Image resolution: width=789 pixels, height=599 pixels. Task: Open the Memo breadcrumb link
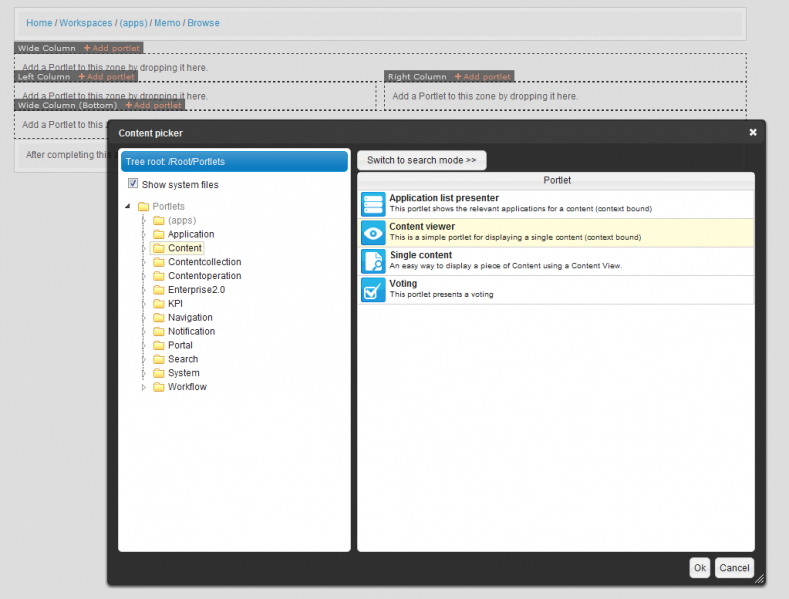coord(167,23)
